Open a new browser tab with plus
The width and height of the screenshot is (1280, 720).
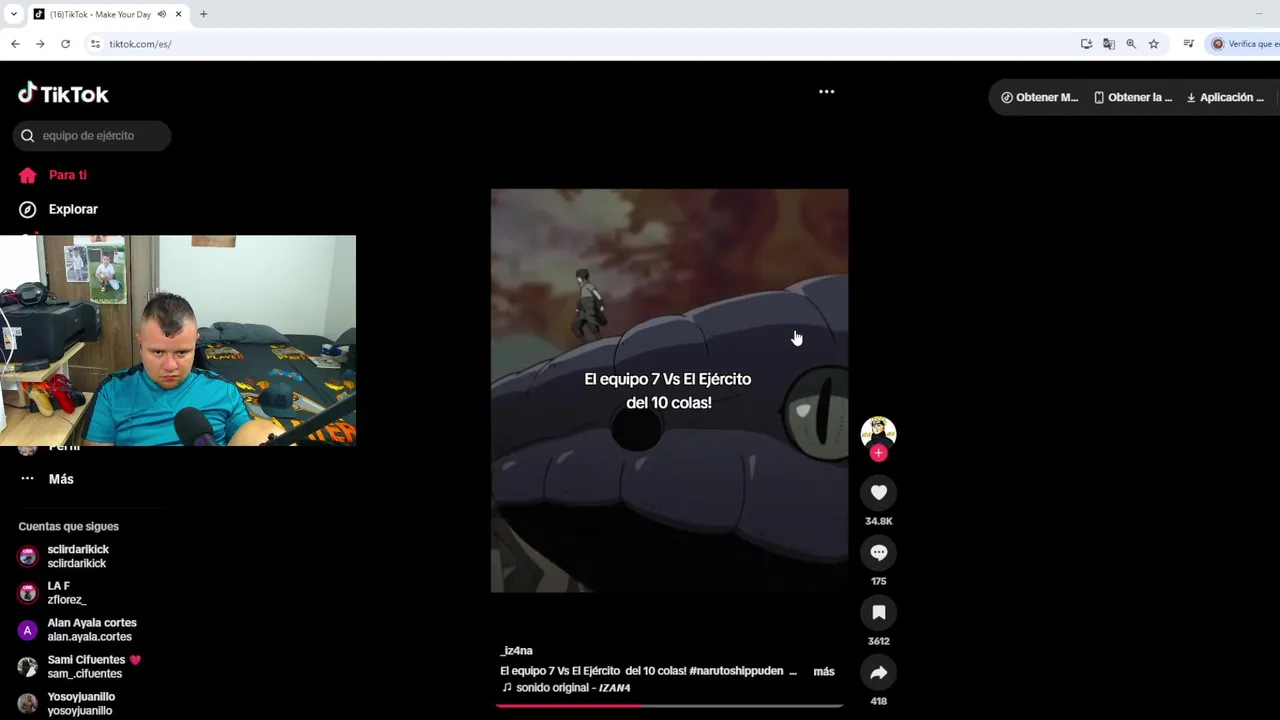(x=203, y=14)
